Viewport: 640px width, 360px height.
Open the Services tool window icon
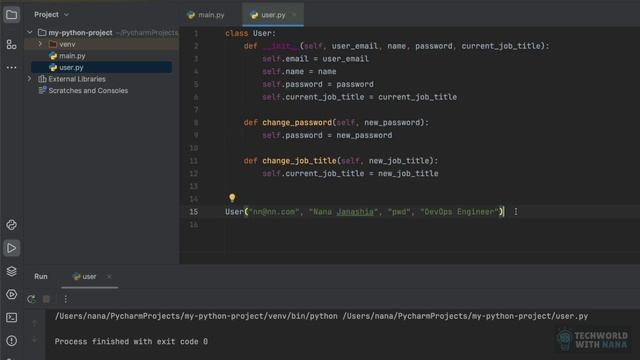[x=11, y=294]
